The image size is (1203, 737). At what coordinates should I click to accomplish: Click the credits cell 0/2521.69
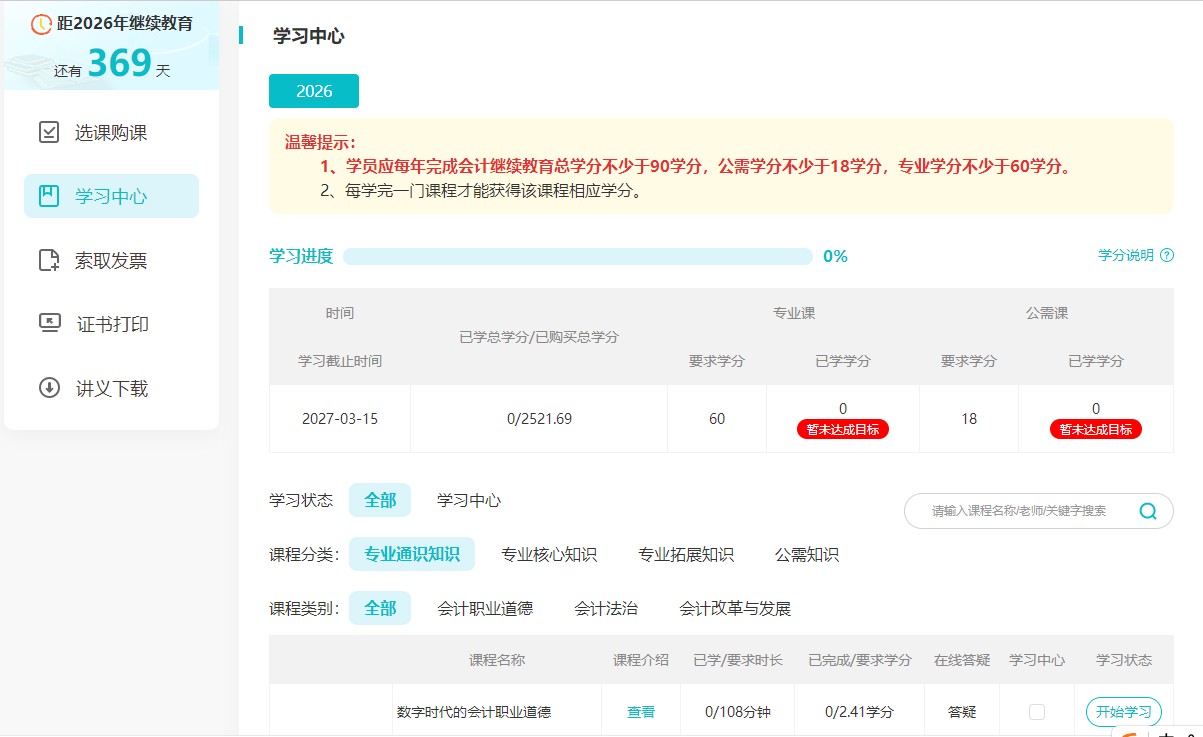[539, 419]
